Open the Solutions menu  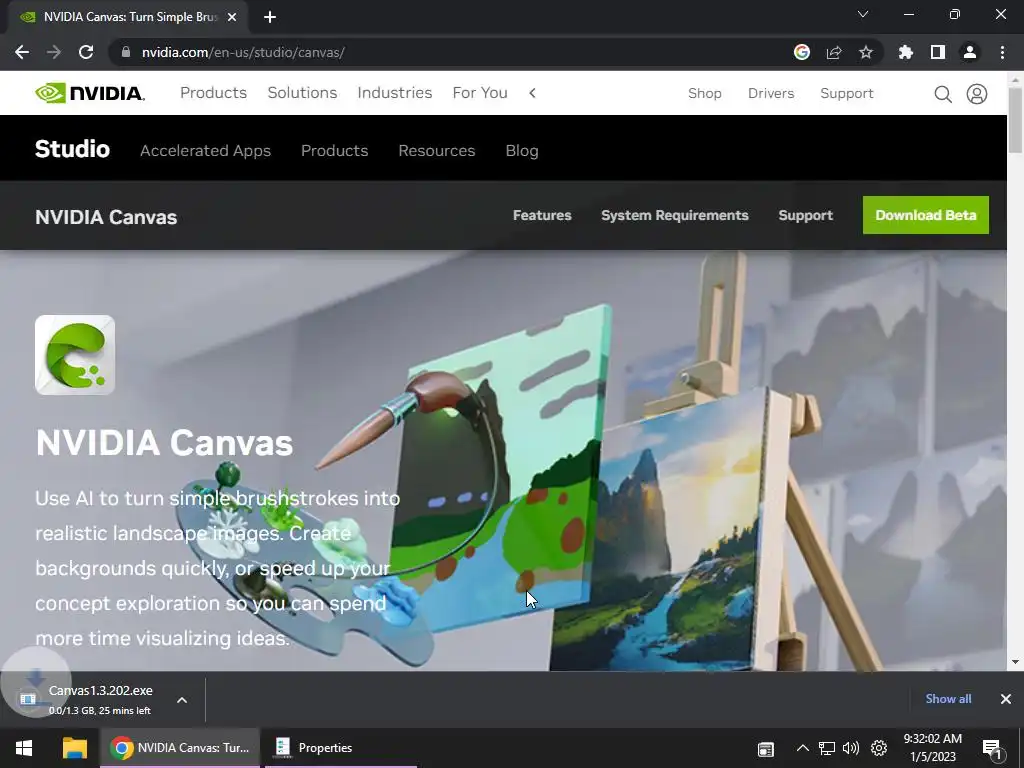[x=302, y=93]
